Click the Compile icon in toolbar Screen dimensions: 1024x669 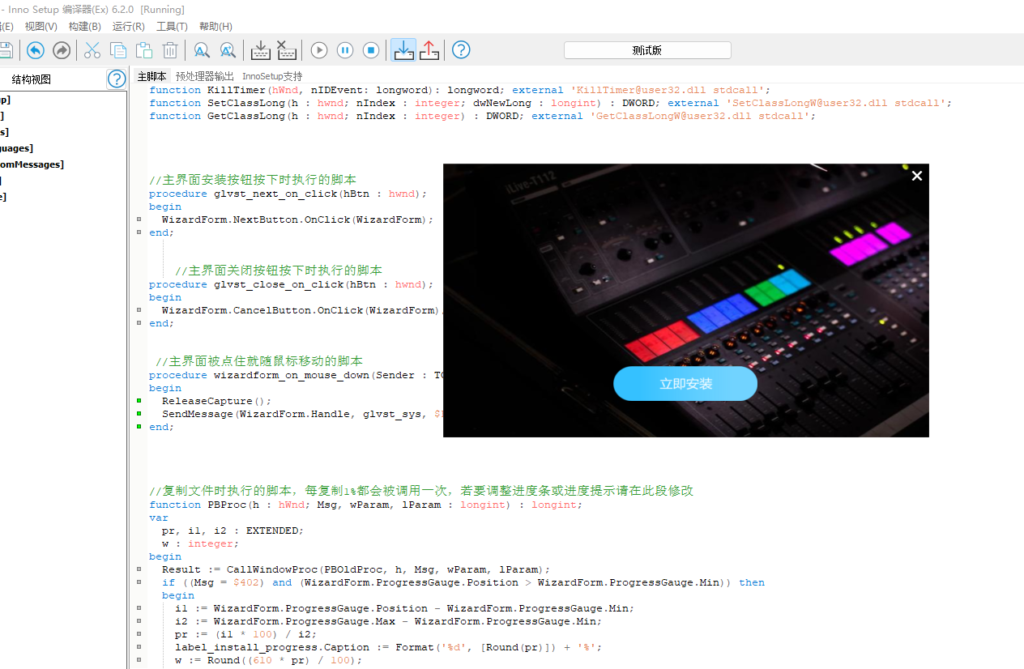click(260, 50)
